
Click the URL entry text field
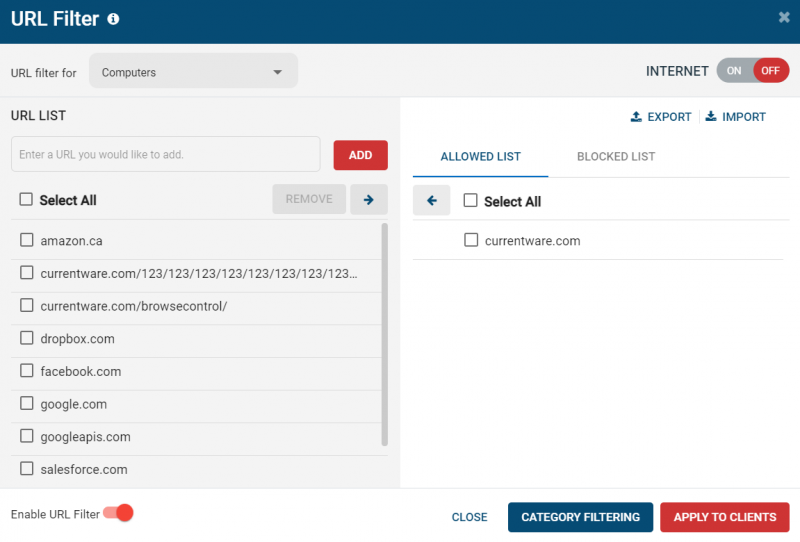(x=165, y=155)
